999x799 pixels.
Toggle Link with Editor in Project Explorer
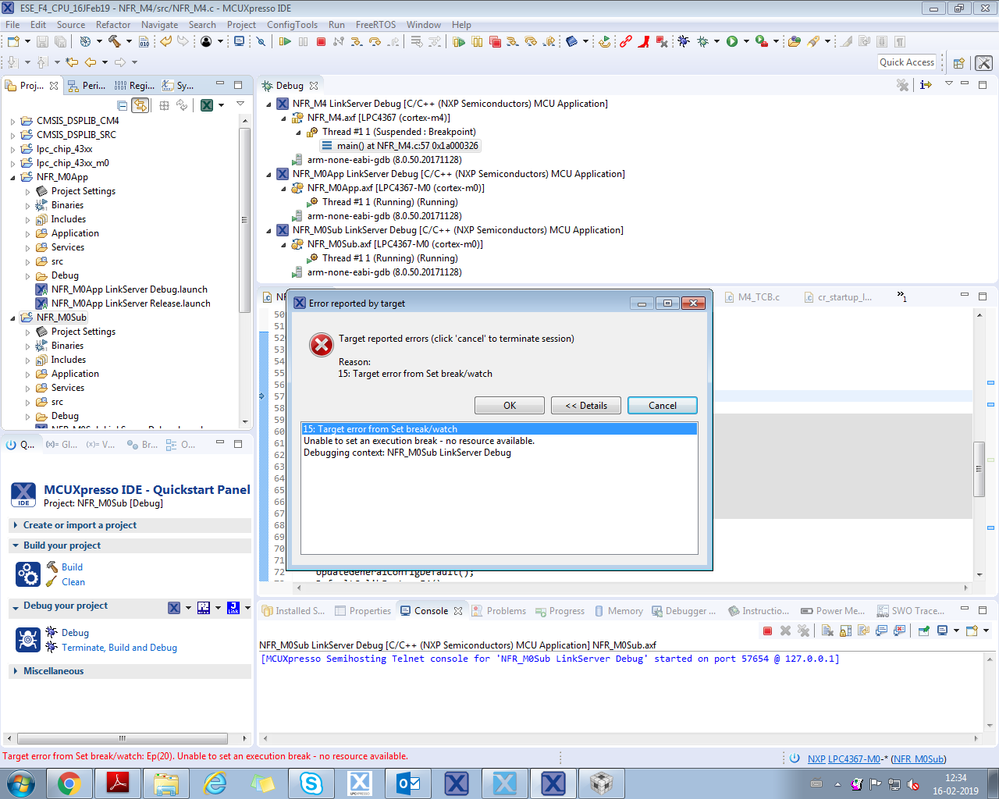click(x=140, y=105)
